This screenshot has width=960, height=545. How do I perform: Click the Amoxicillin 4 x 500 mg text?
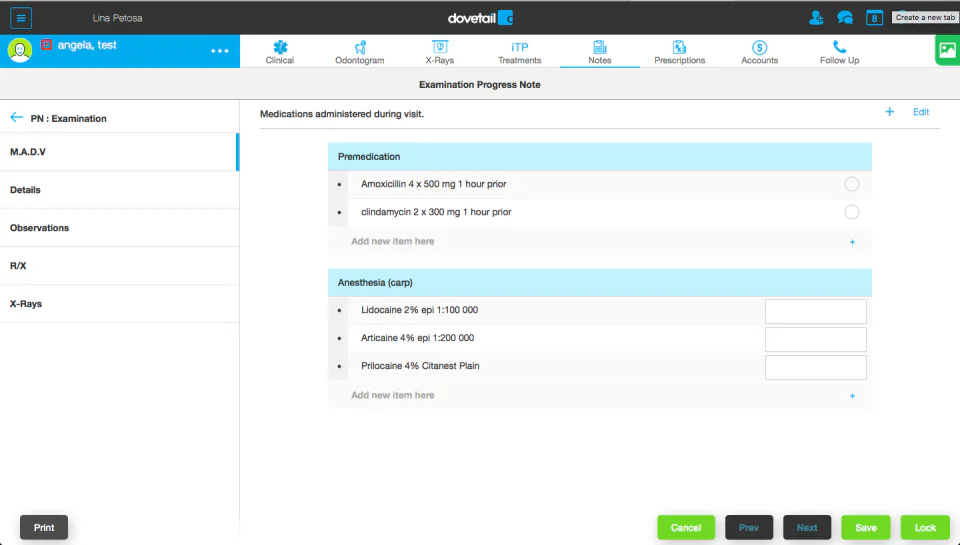point(433,184)
